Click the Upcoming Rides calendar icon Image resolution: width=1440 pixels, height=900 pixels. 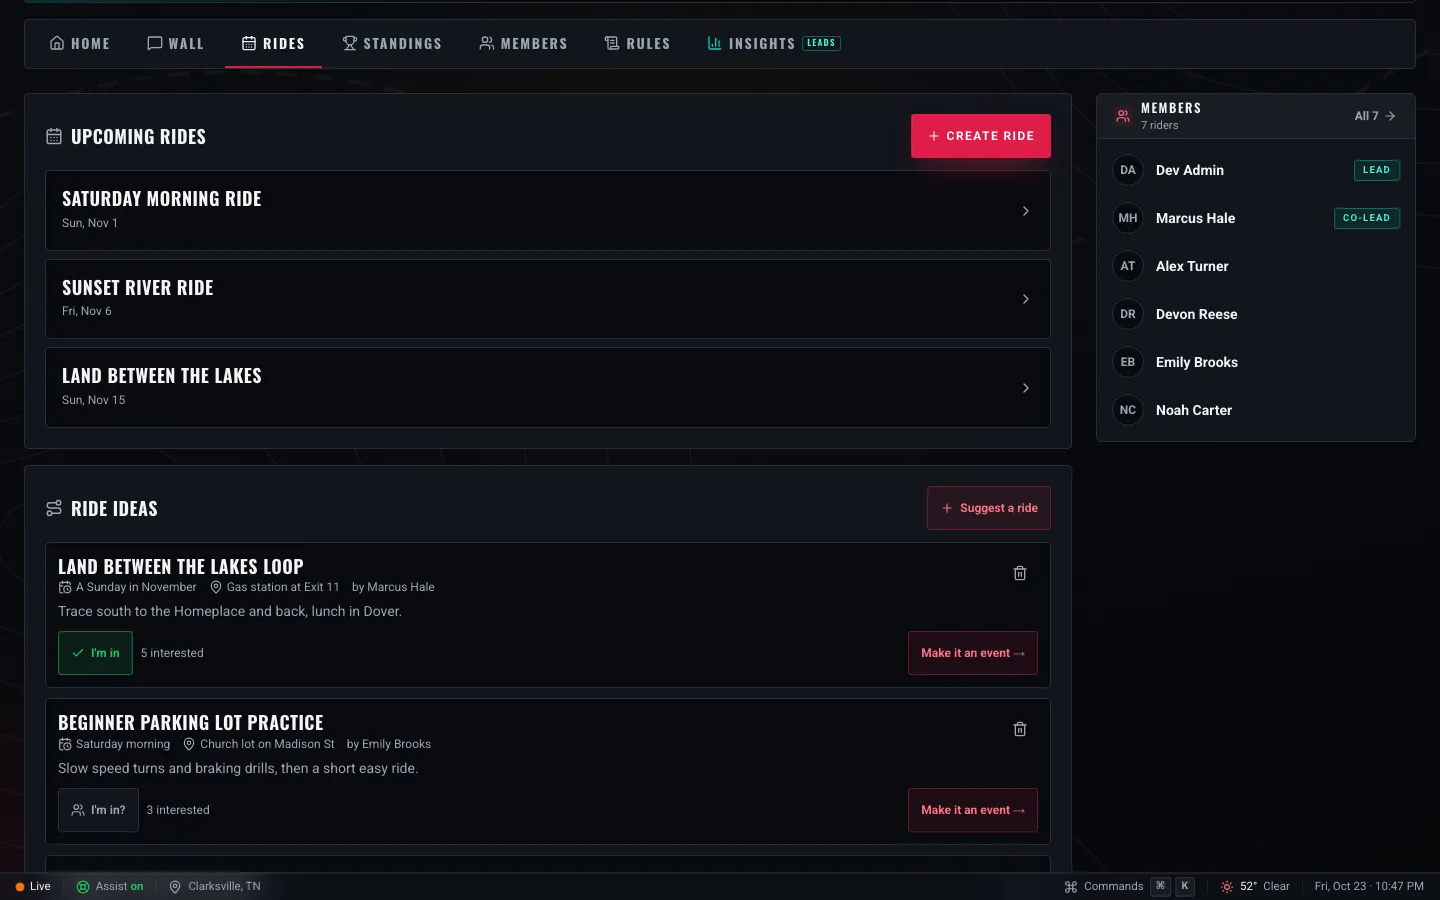54,136
